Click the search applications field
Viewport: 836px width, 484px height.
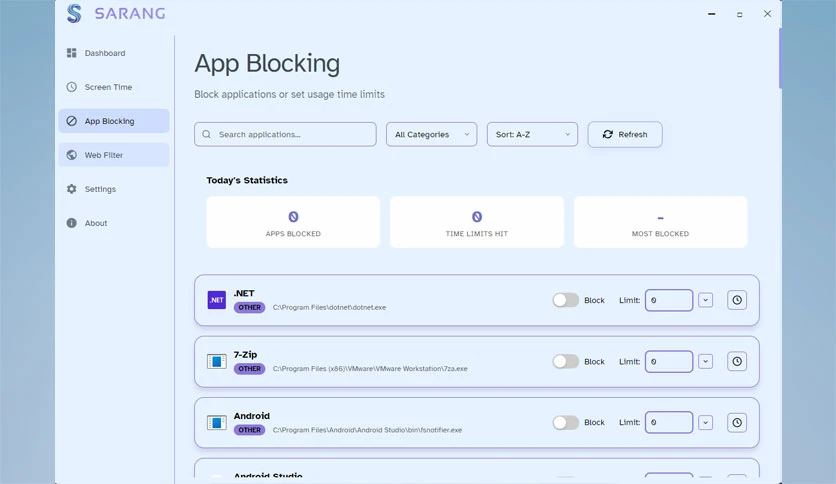coord(285,134)
